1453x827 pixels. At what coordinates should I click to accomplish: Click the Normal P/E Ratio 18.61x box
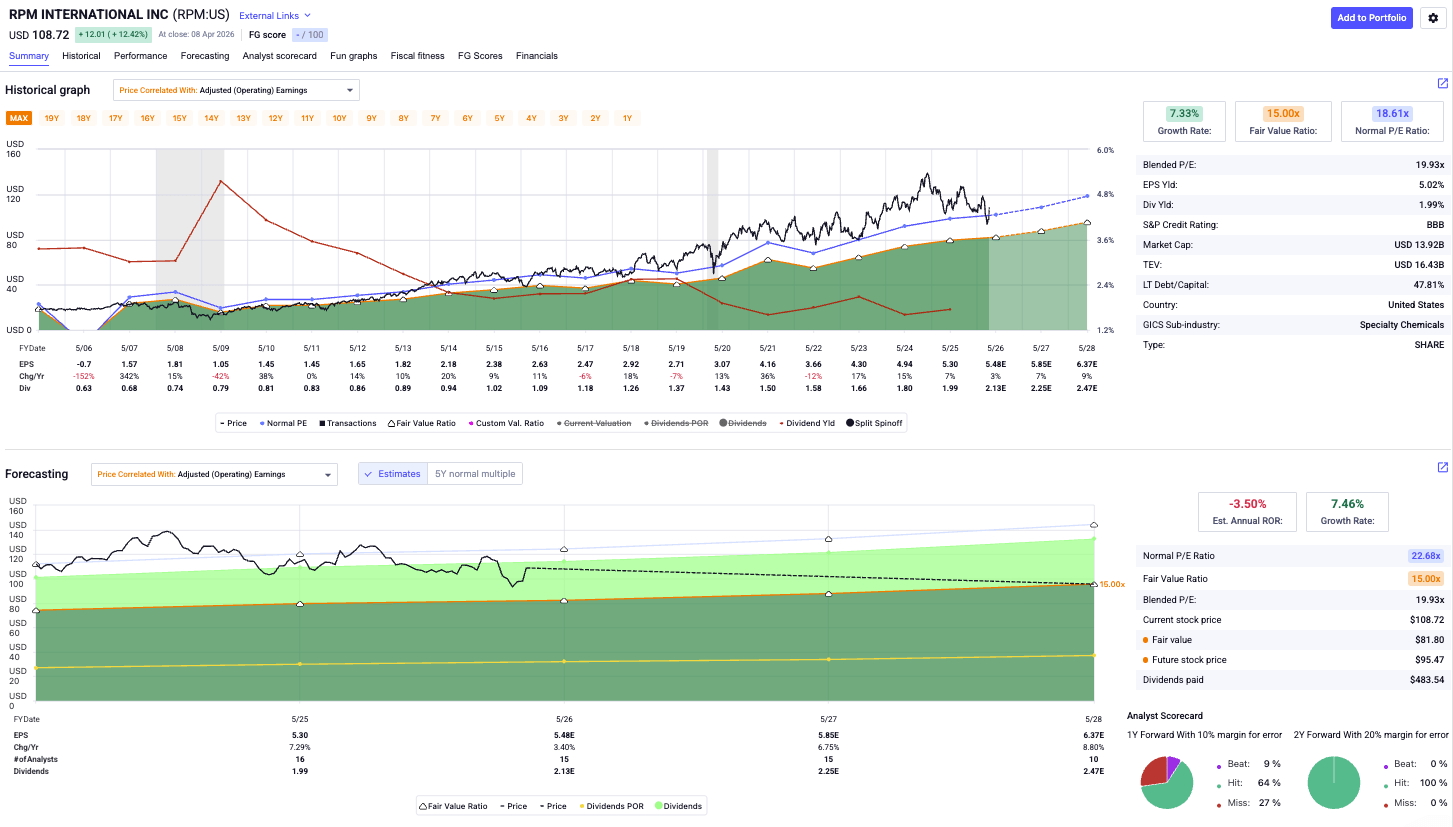(1392, 121)
